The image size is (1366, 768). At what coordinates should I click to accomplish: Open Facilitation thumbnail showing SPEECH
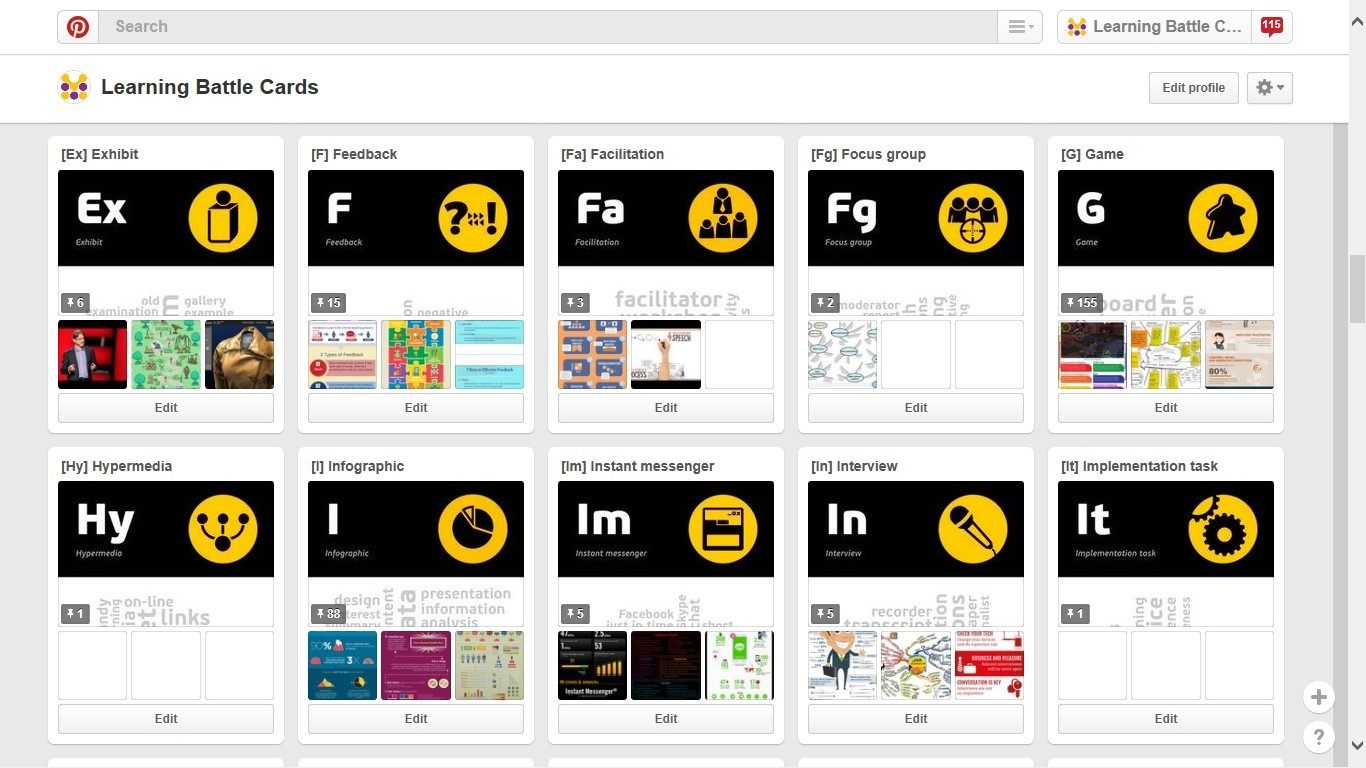(666, 354)
